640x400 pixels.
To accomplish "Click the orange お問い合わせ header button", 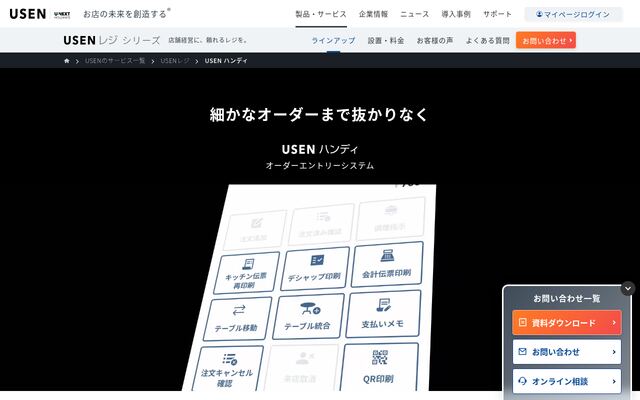I will (546, 40).
